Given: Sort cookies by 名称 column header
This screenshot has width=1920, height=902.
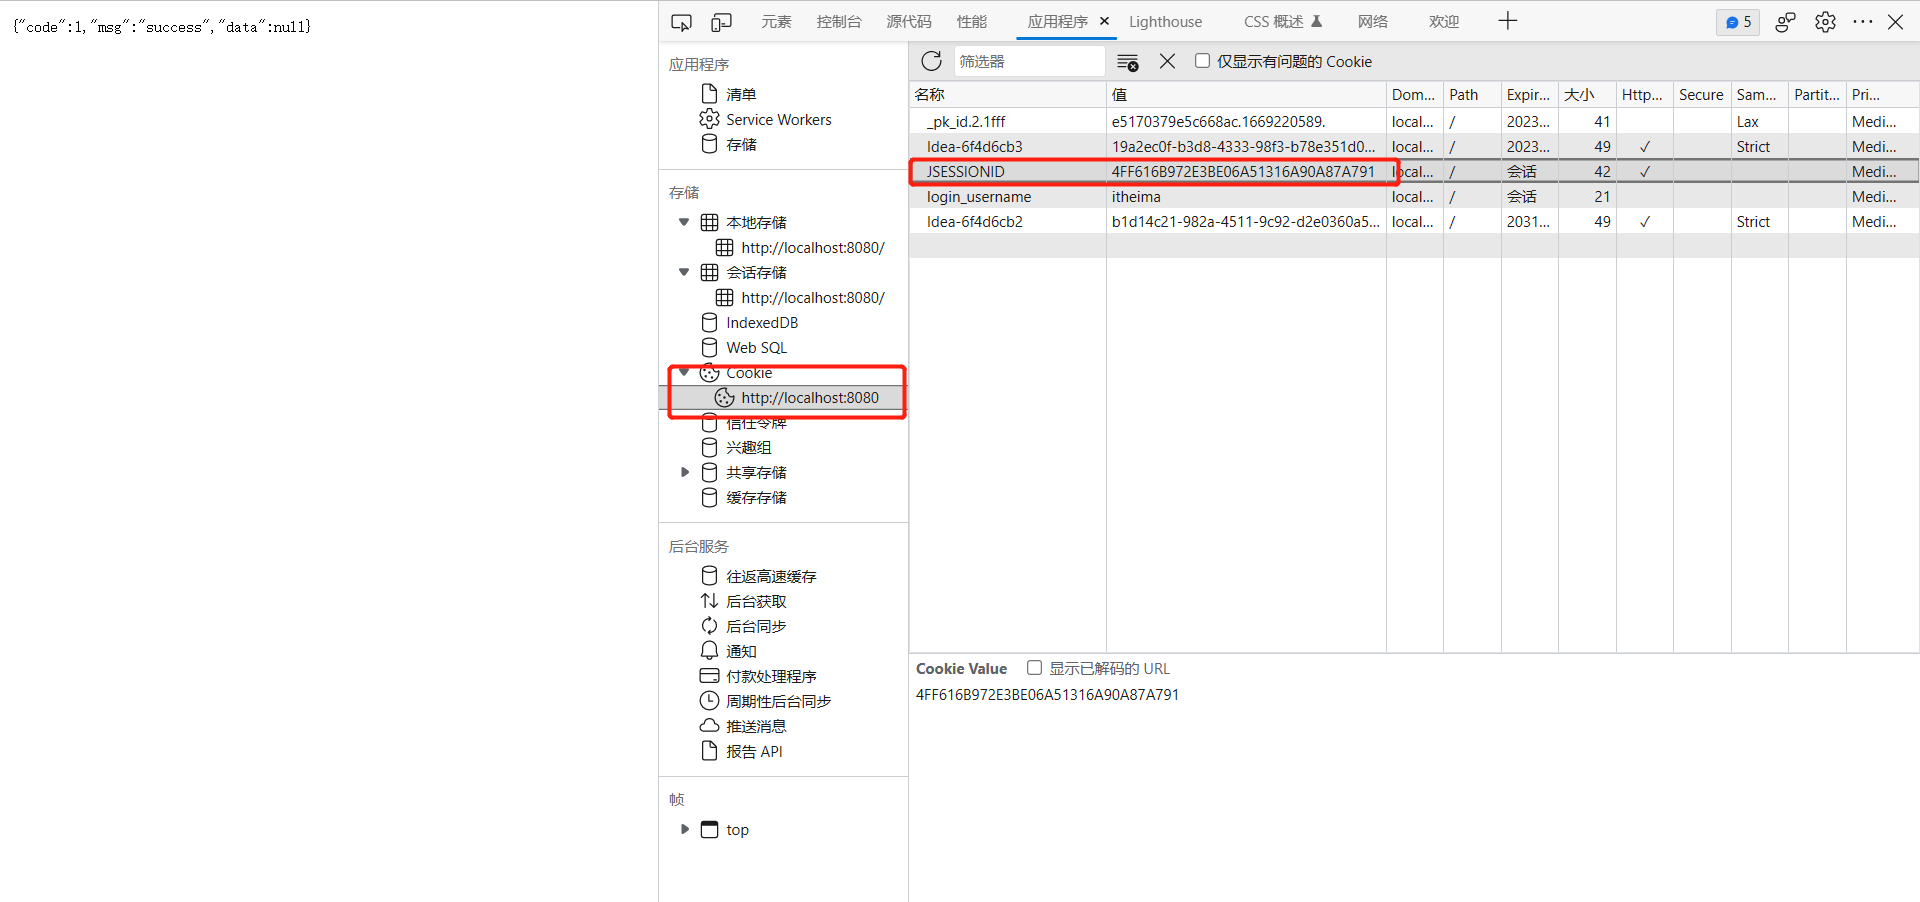Looking at the screenshot, I should click(x=1007, y=94).
